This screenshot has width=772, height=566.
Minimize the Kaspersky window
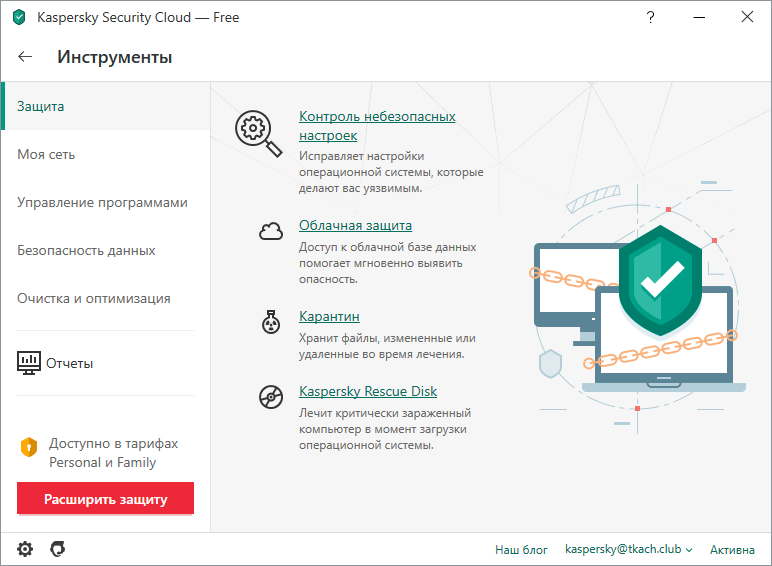(x=699, y=17)
